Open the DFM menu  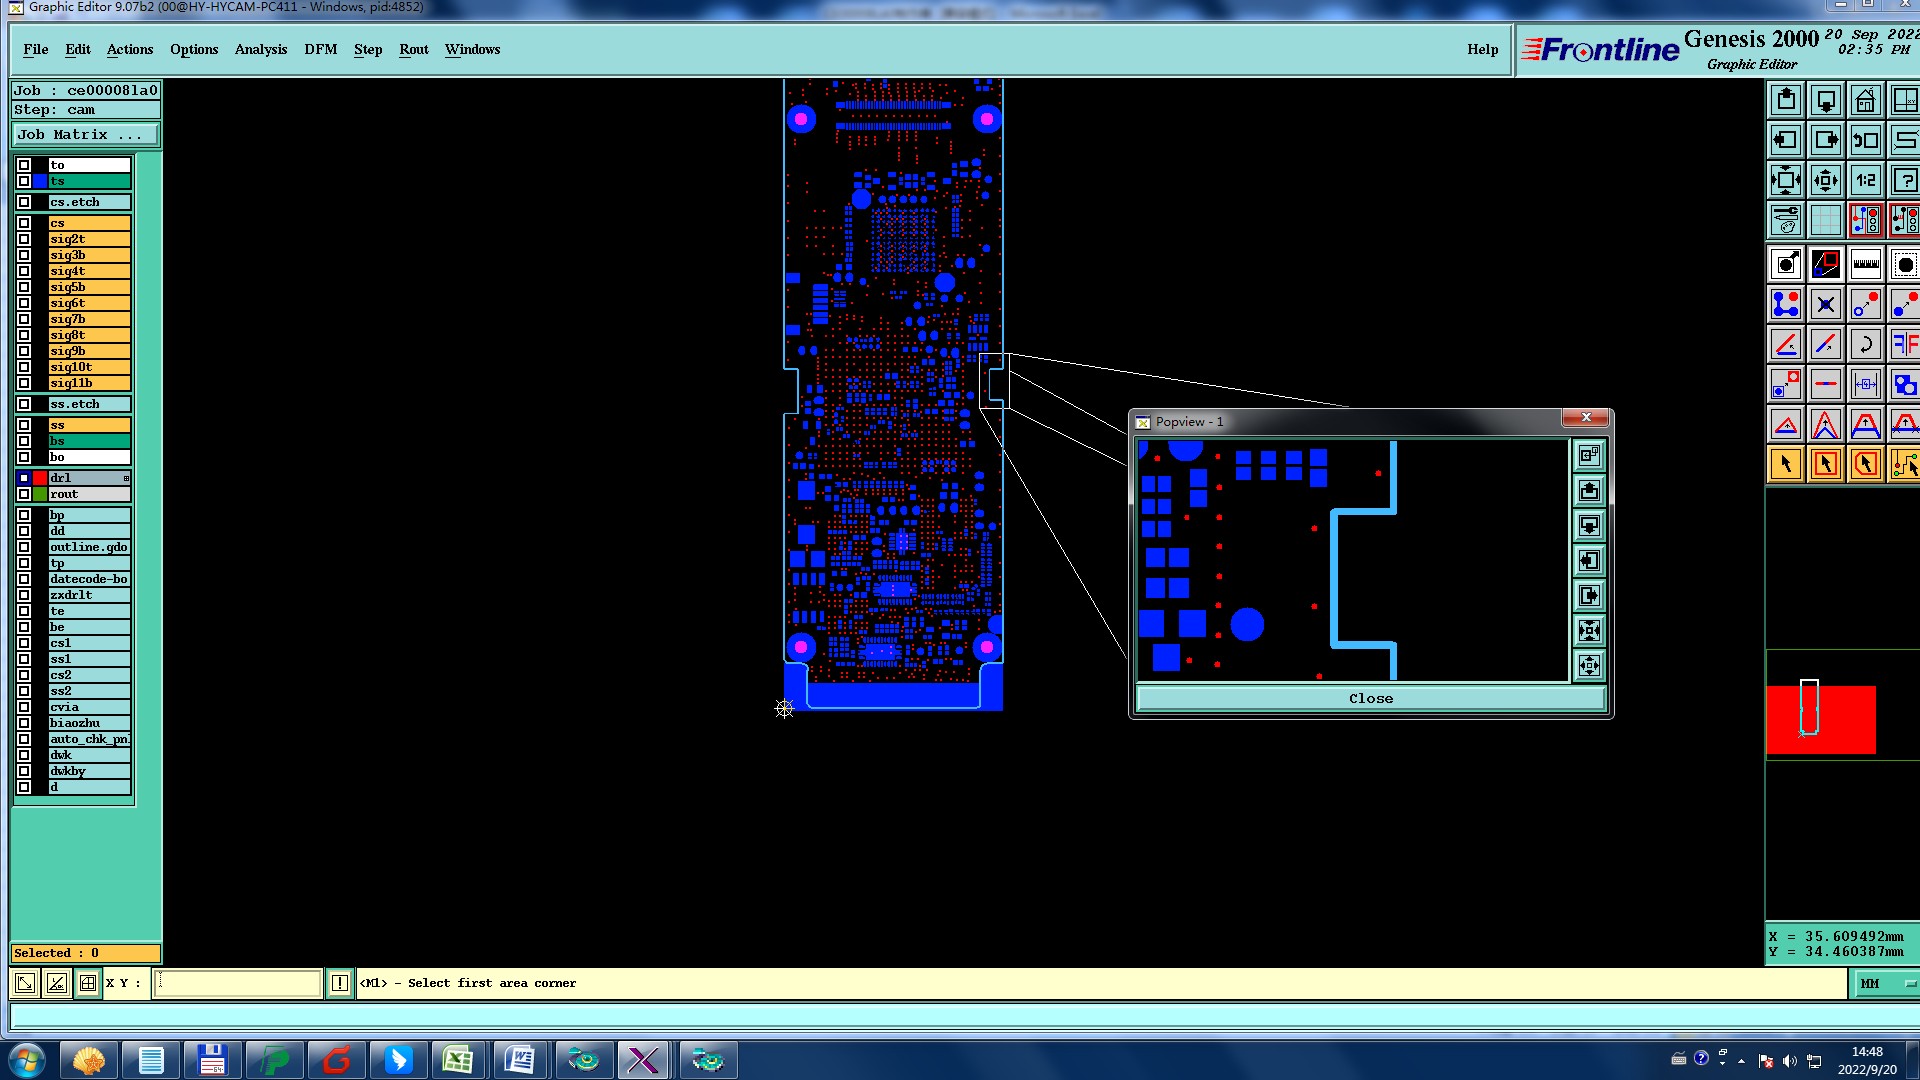point(320,49)
